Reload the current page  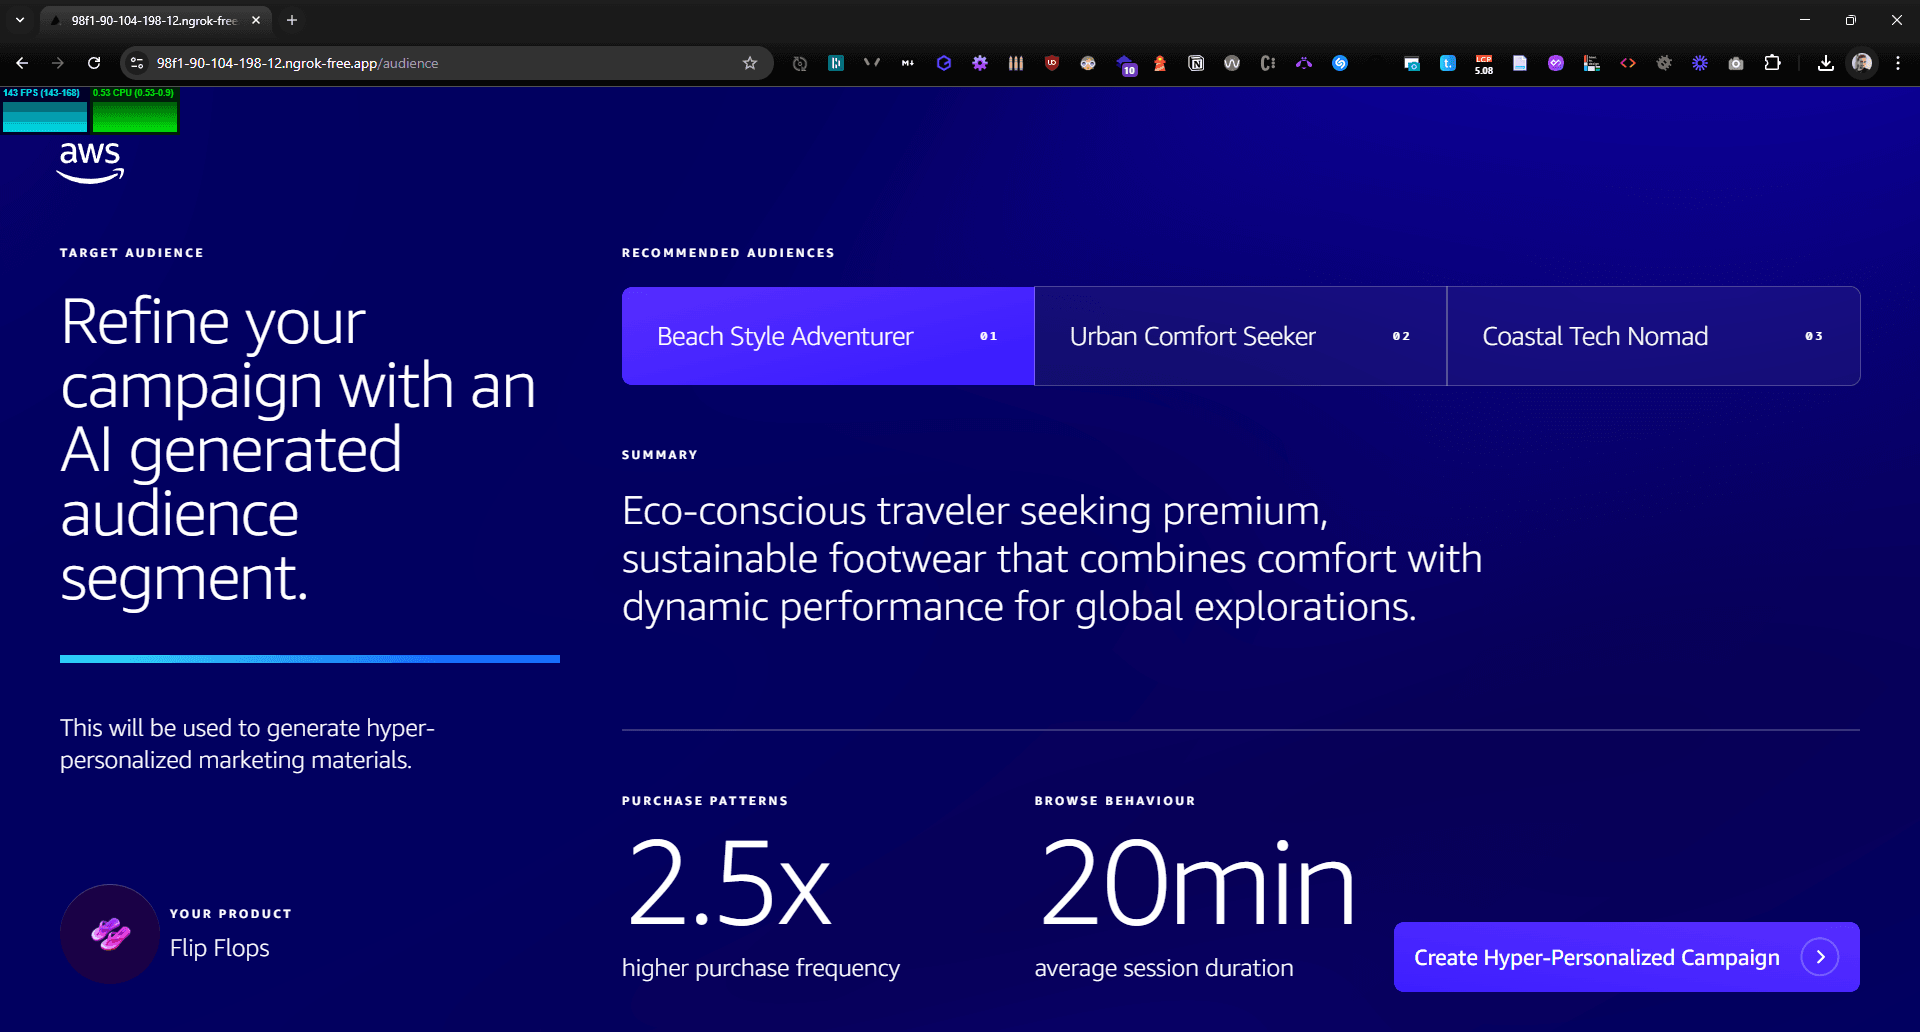coord(94,63)
